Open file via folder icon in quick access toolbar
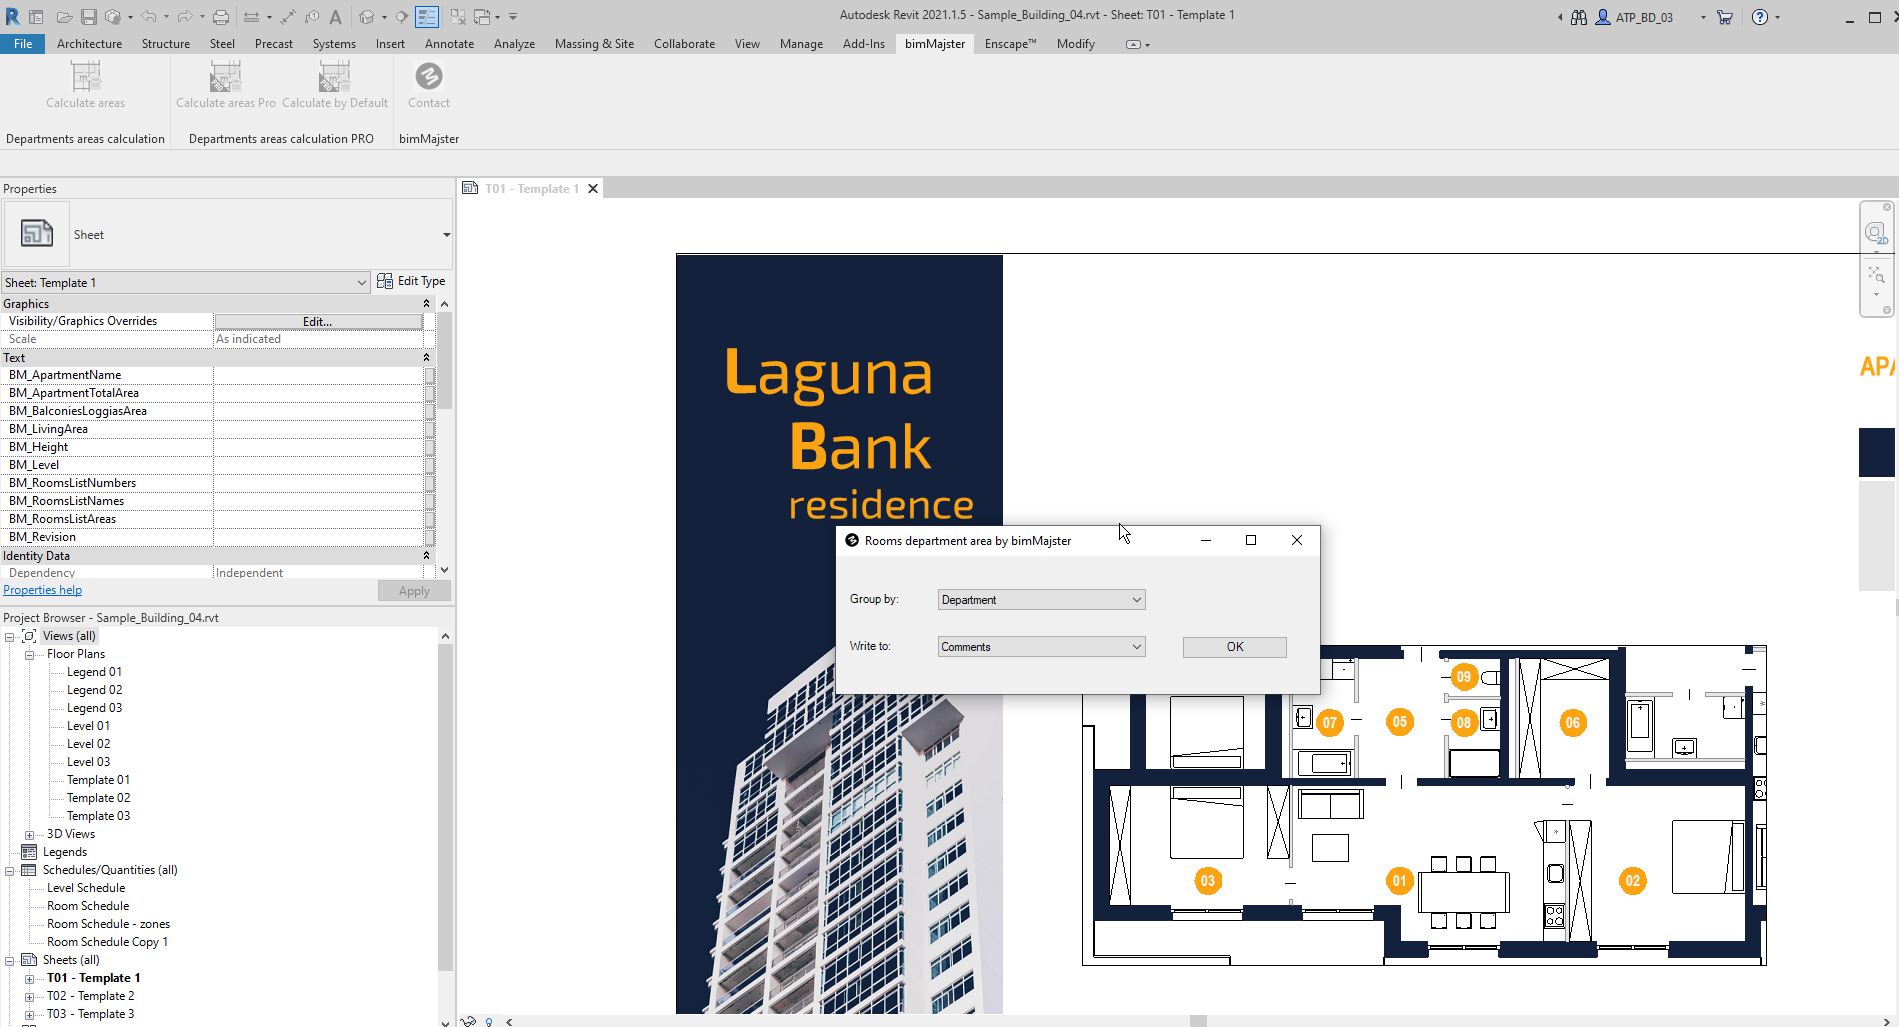 pyautogui.click(x=63, y=17)
